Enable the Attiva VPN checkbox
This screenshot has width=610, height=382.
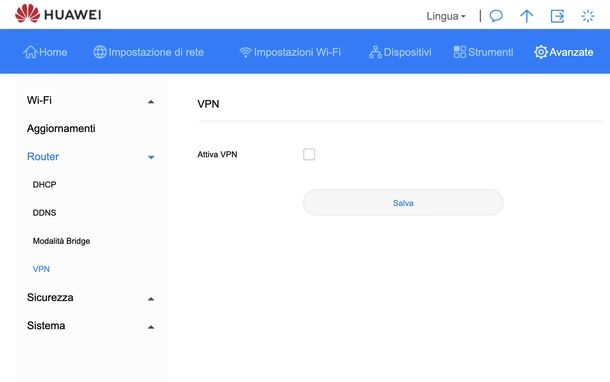(309, 154)
